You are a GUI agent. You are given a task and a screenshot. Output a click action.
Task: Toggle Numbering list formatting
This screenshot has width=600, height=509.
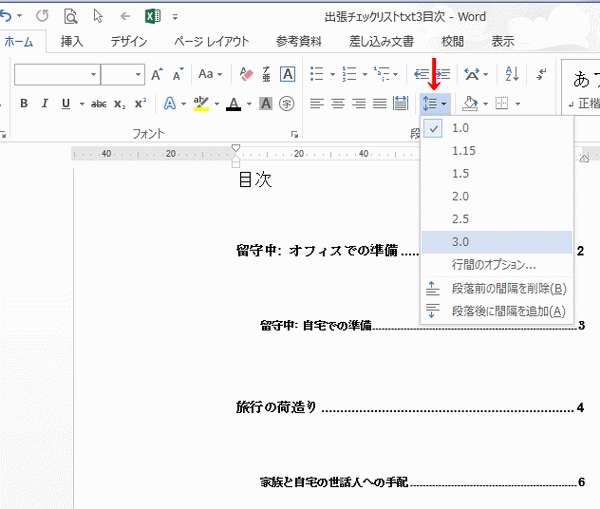pyautogui.click(x=349, y=74)
